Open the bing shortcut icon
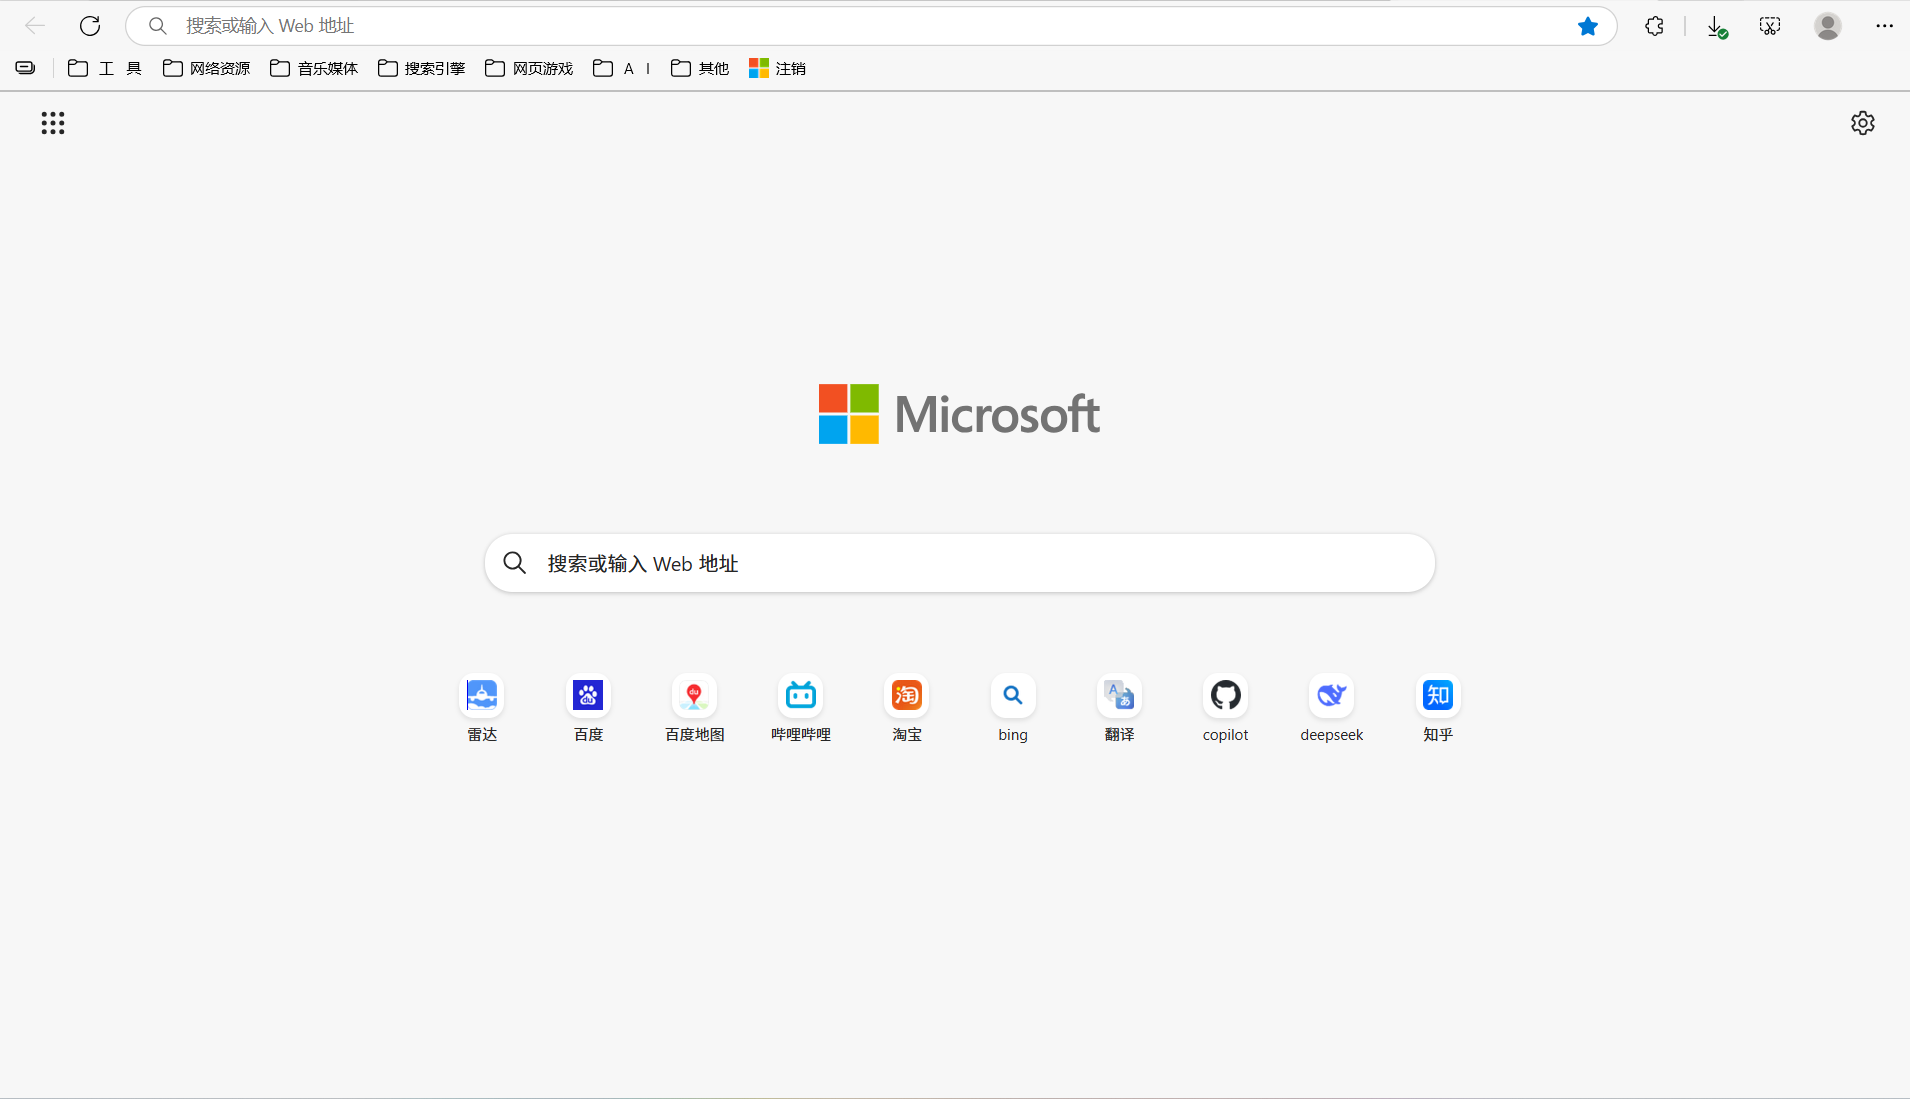1910x1099 pixels. (1013, 696)
